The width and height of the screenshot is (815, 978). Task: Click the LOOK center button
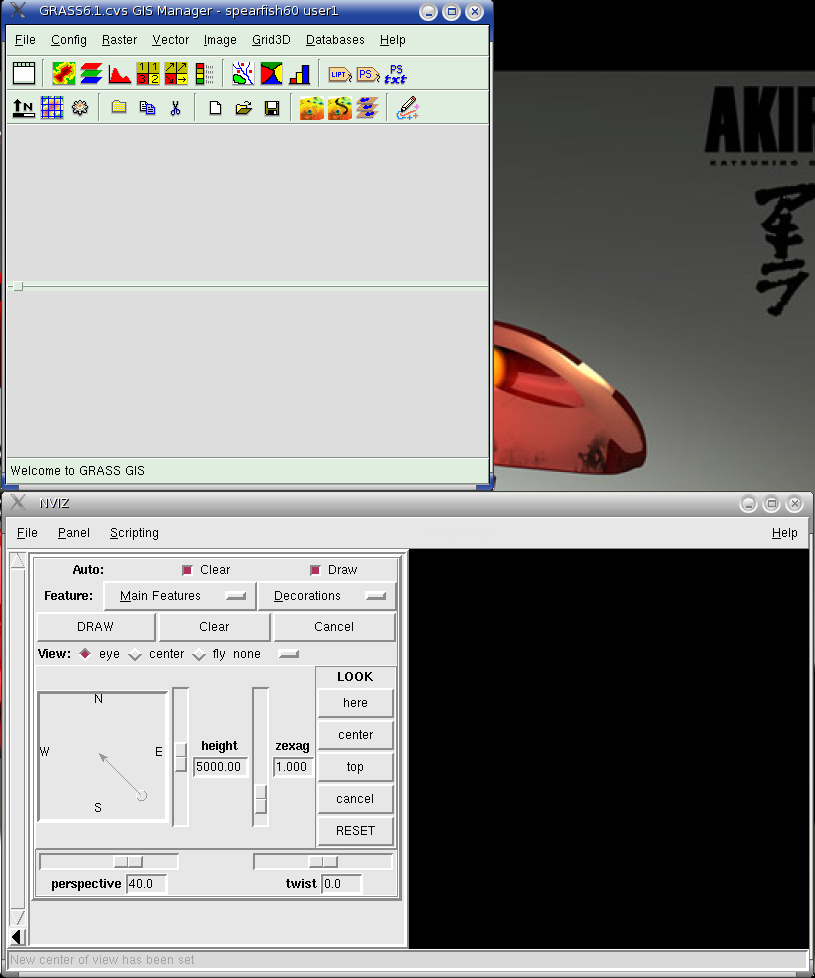pos(355,735)
